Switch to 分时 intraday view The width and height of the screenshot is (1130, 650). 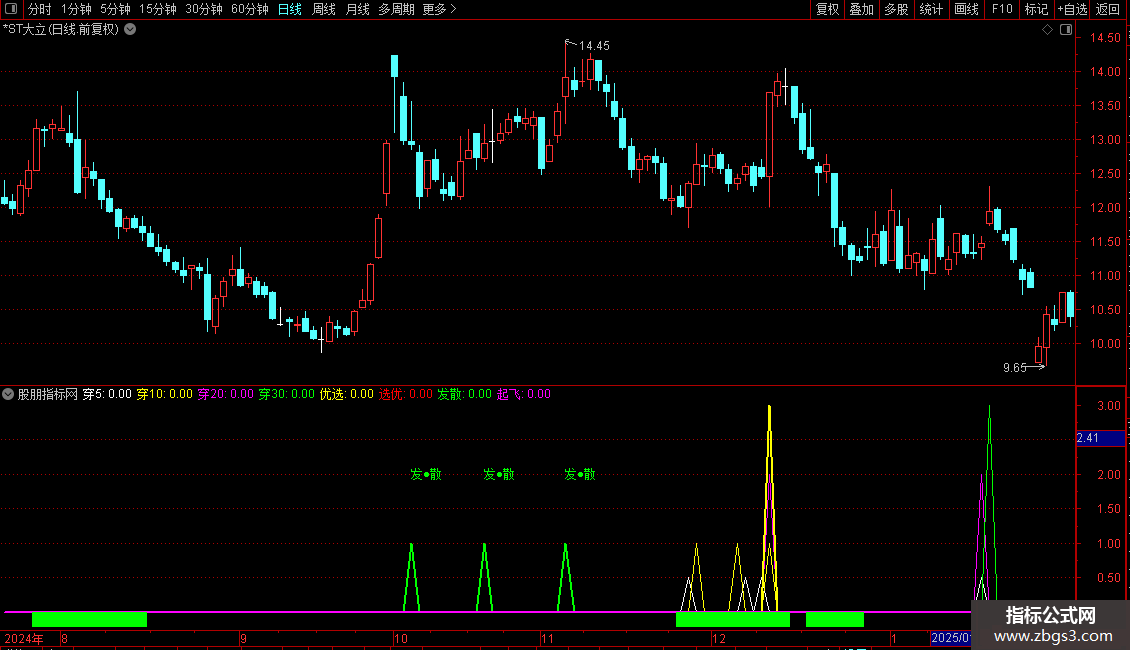coord(40,9)
